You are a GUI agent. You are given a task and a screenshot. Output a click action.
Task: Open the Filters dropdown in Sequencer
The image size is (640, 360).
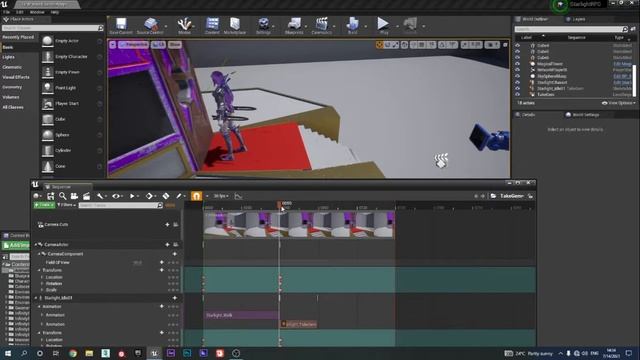coord(67,205)
